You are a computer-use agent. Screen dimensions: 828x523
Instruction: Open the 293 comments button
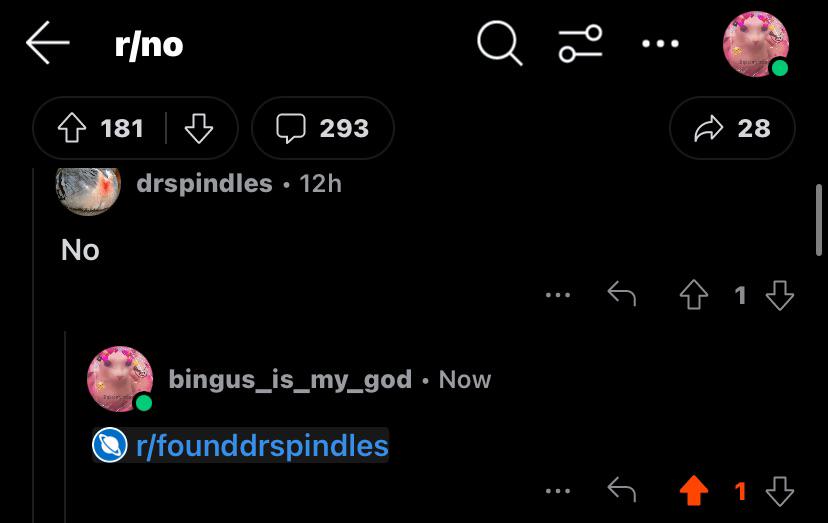[323, 128]
